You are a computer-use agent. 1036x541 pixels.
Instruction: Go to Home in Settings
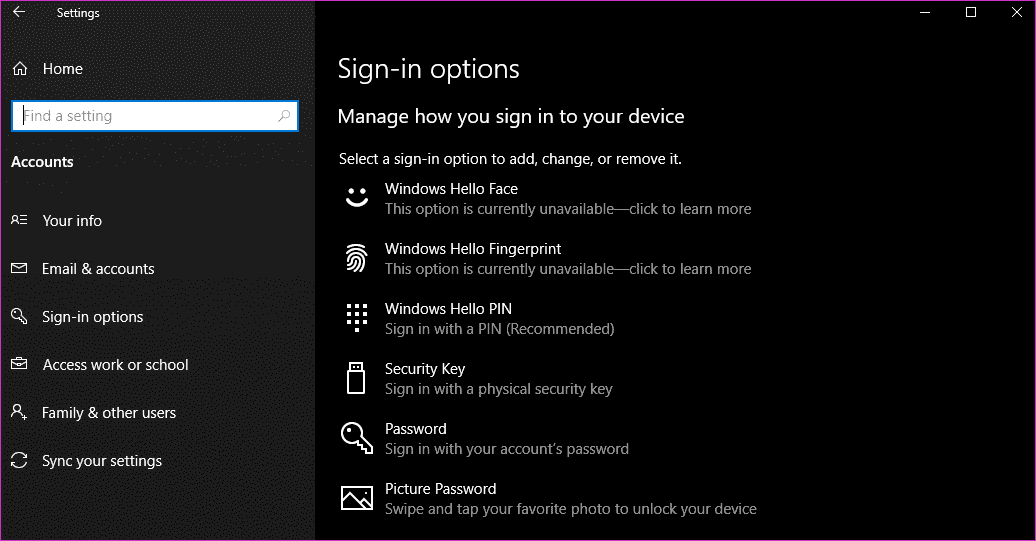[63, 69]
